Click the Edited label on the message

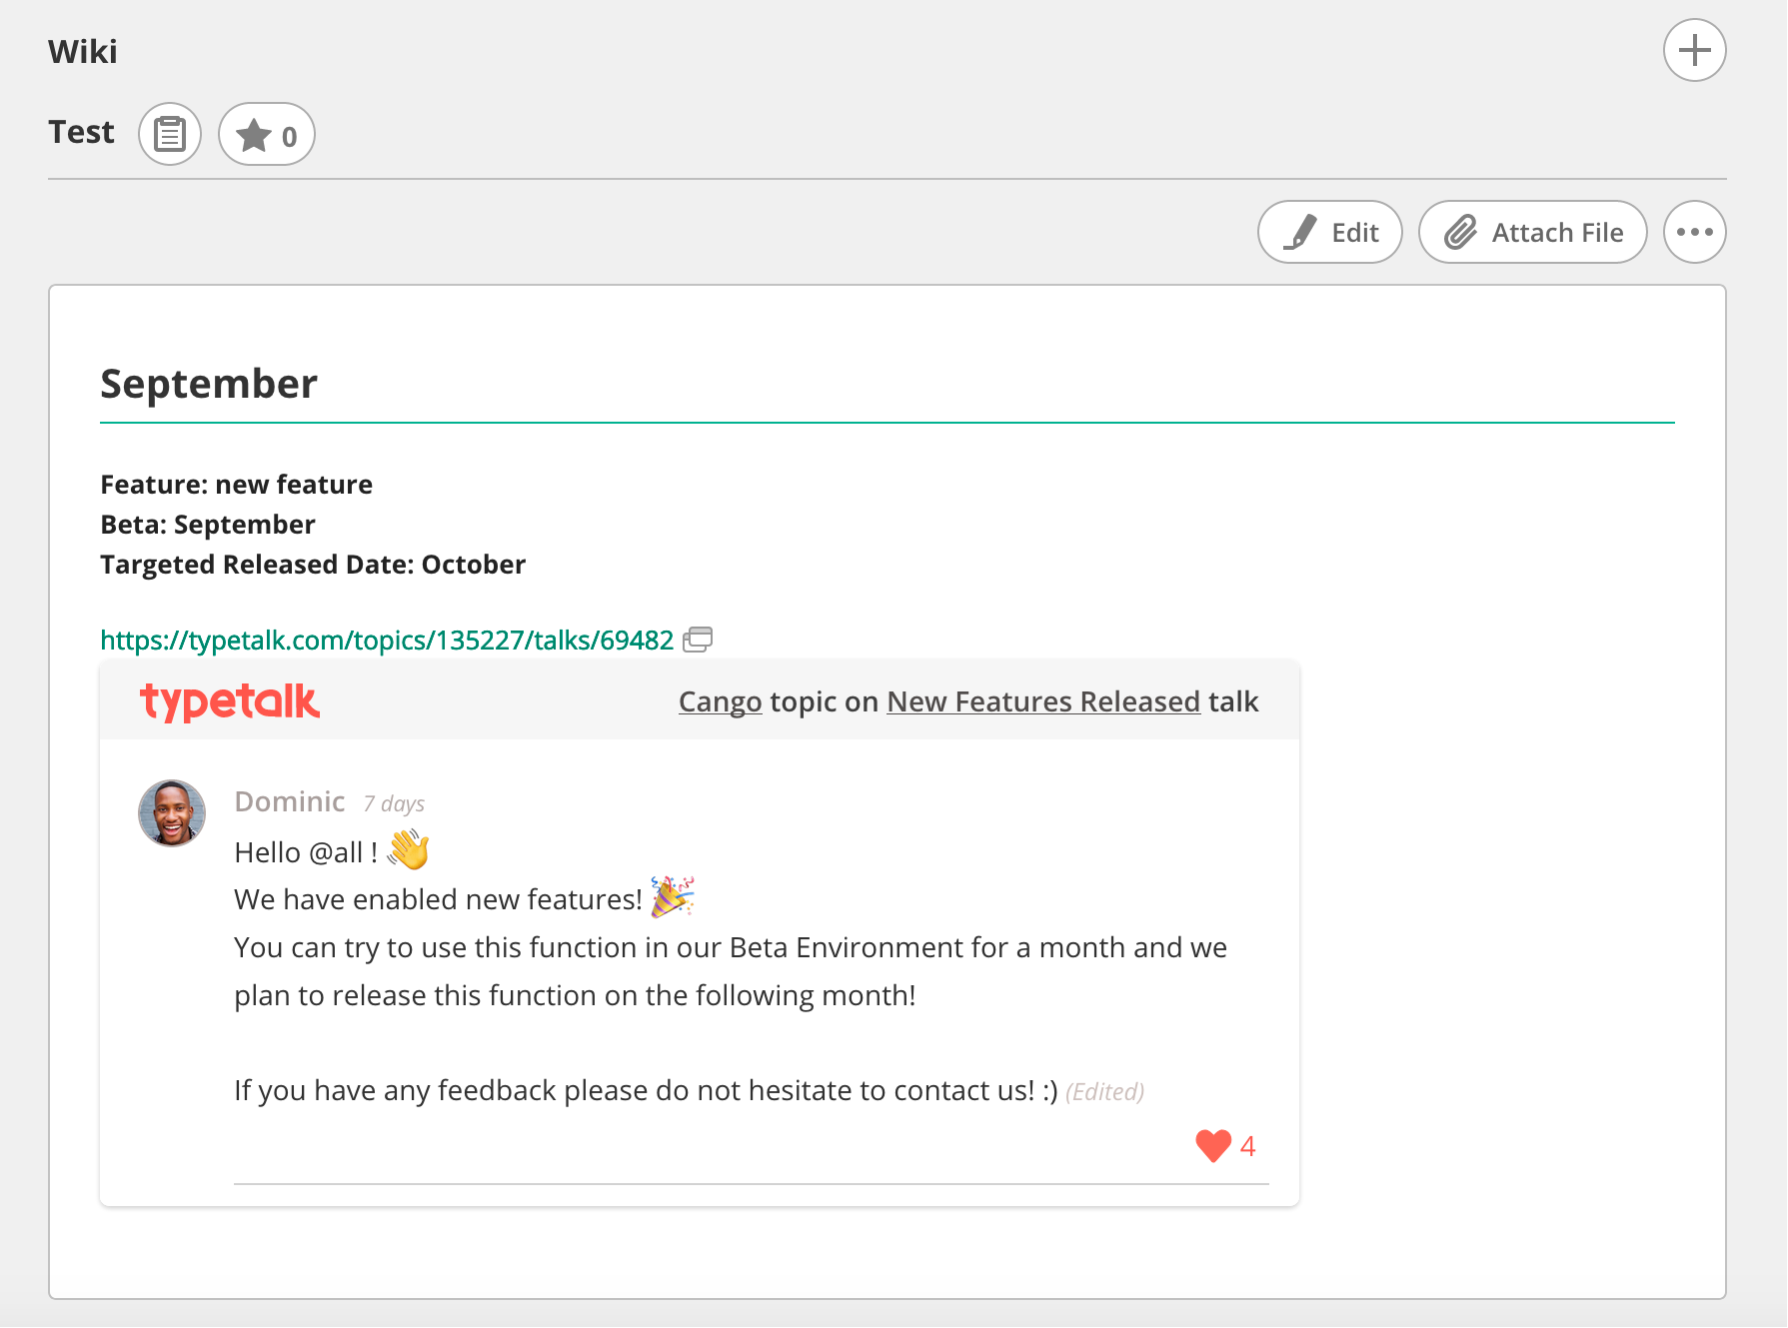(1105, 1092)
